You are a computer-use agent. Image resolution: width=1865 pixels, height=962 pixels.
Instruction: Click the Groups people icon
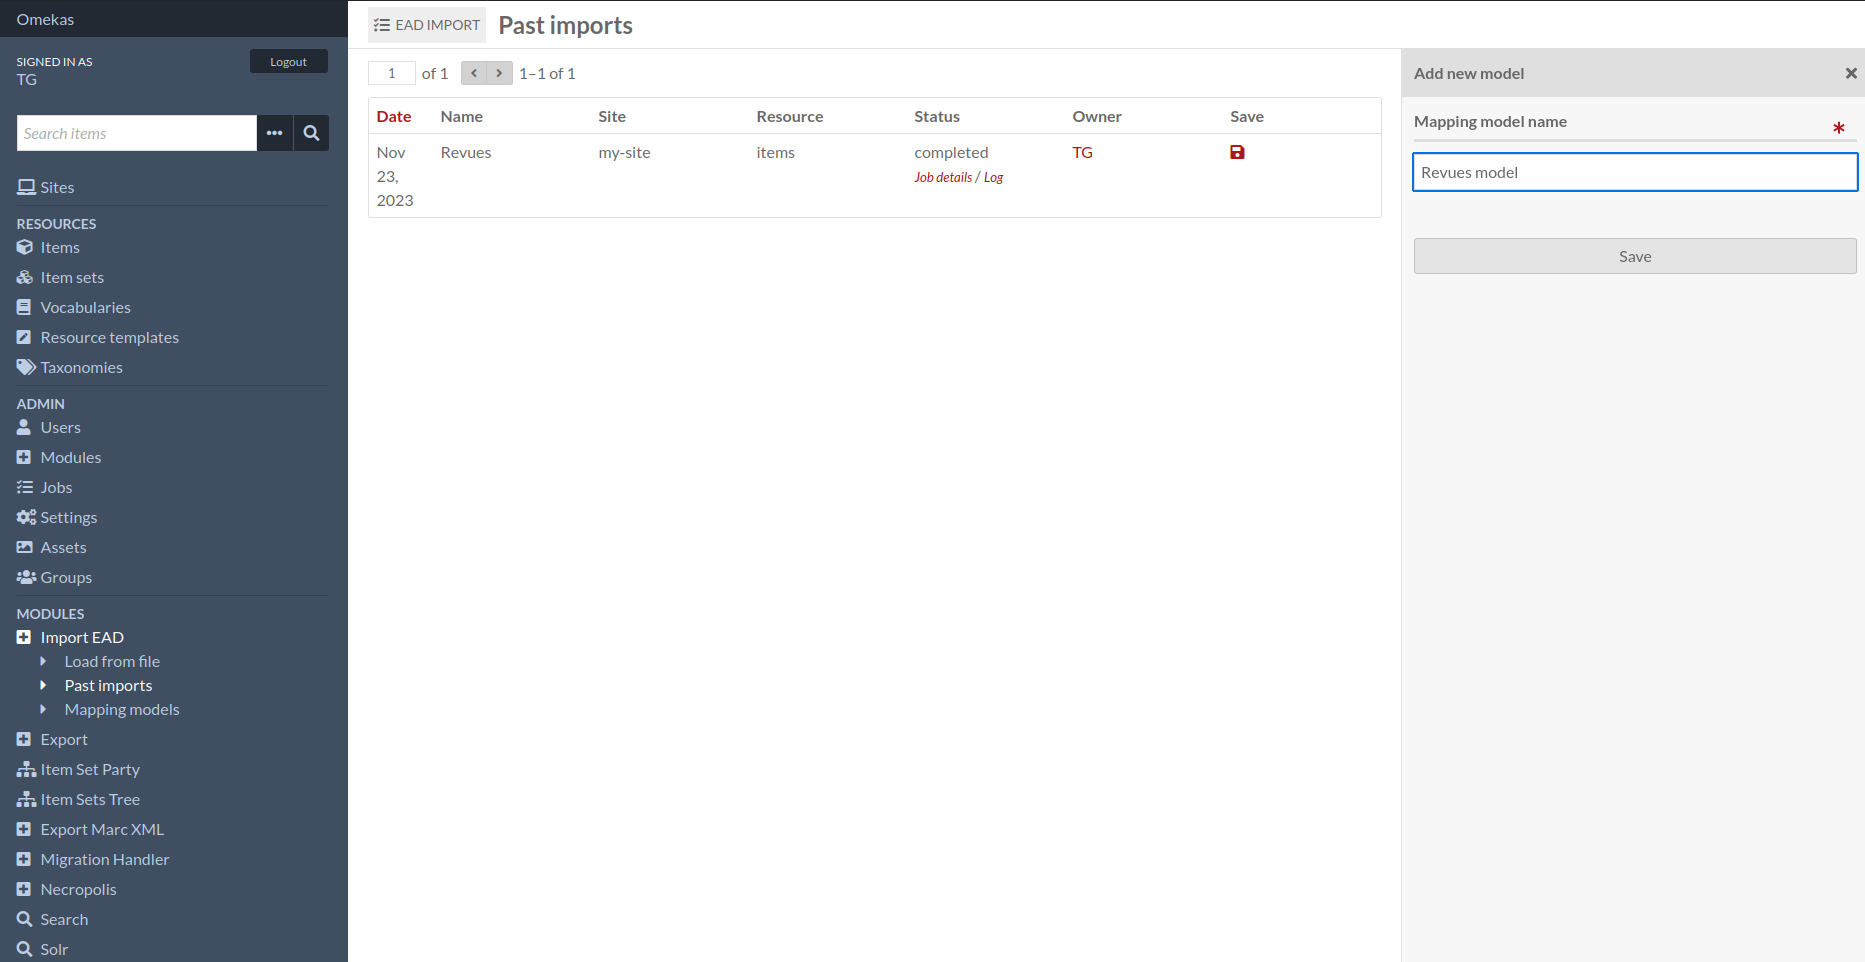[26, 577]
